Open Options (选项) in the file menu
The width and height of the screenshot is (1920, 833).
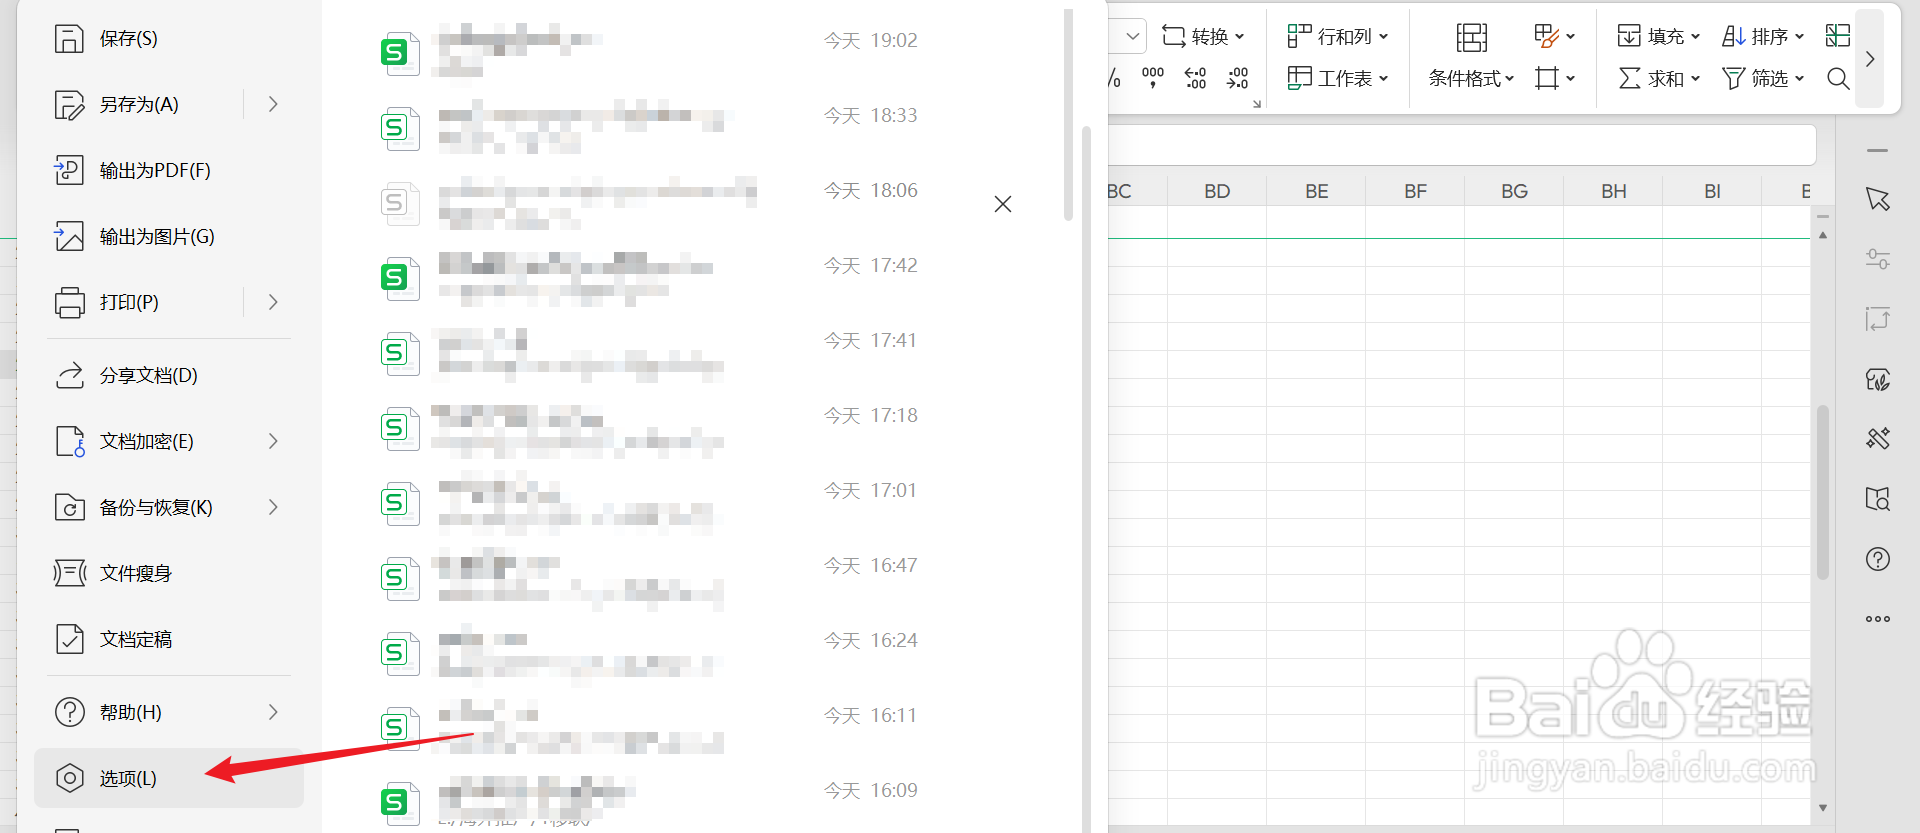169,778
